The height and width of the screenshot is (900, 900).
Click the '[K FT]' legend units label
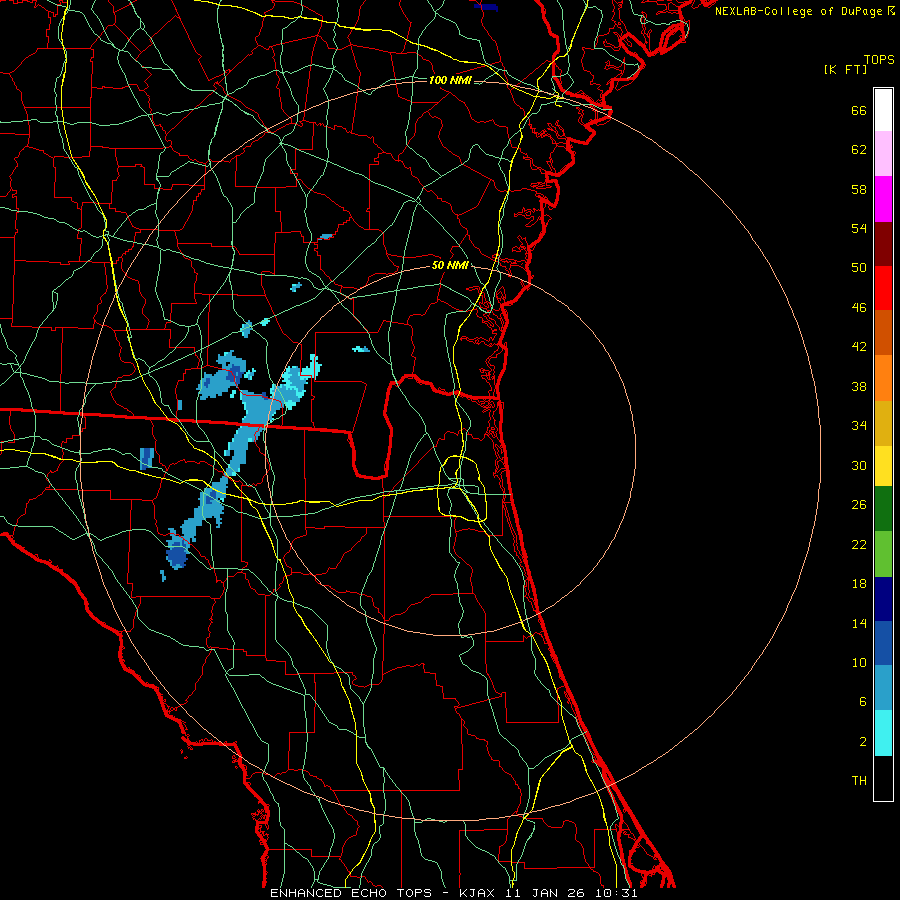pyautogui.click(x=845, y=69)
